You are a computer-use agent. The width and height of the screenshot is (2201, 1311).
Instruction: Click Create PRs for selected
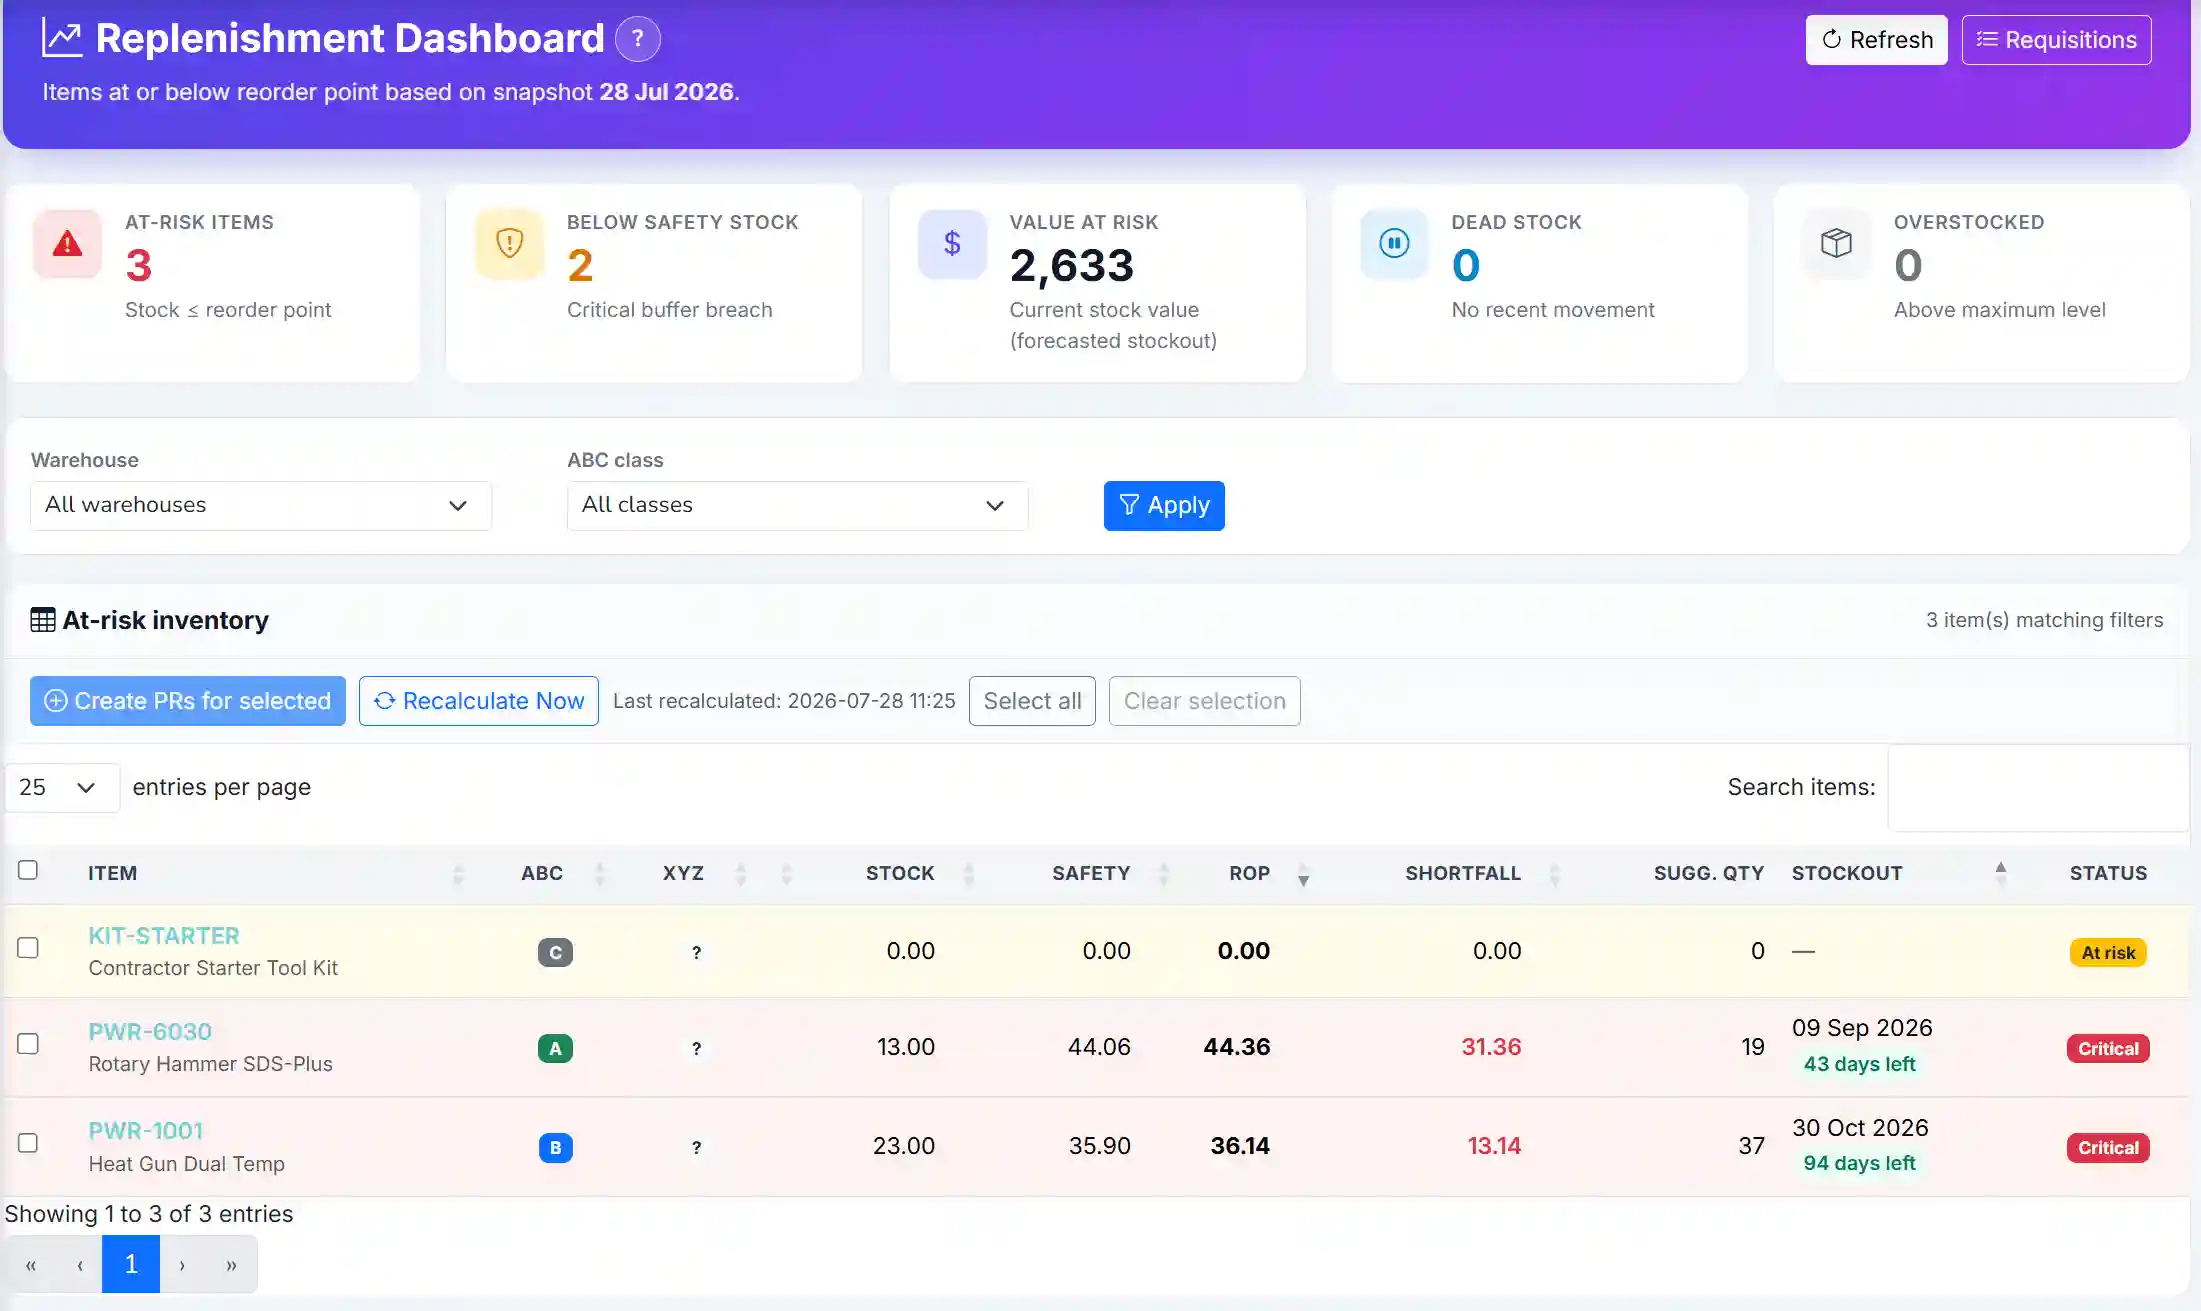pyautogui.click(x=188, y=701)
